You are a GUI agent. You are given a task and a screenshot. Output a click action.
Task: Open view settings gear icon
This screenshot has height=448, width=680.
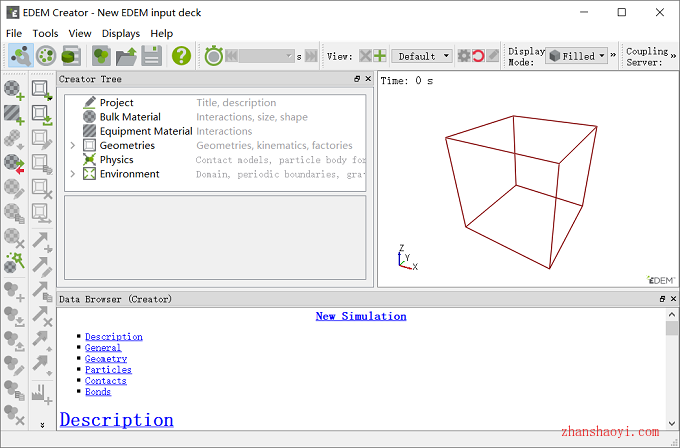pyautogui.click(x=464, y=56)
